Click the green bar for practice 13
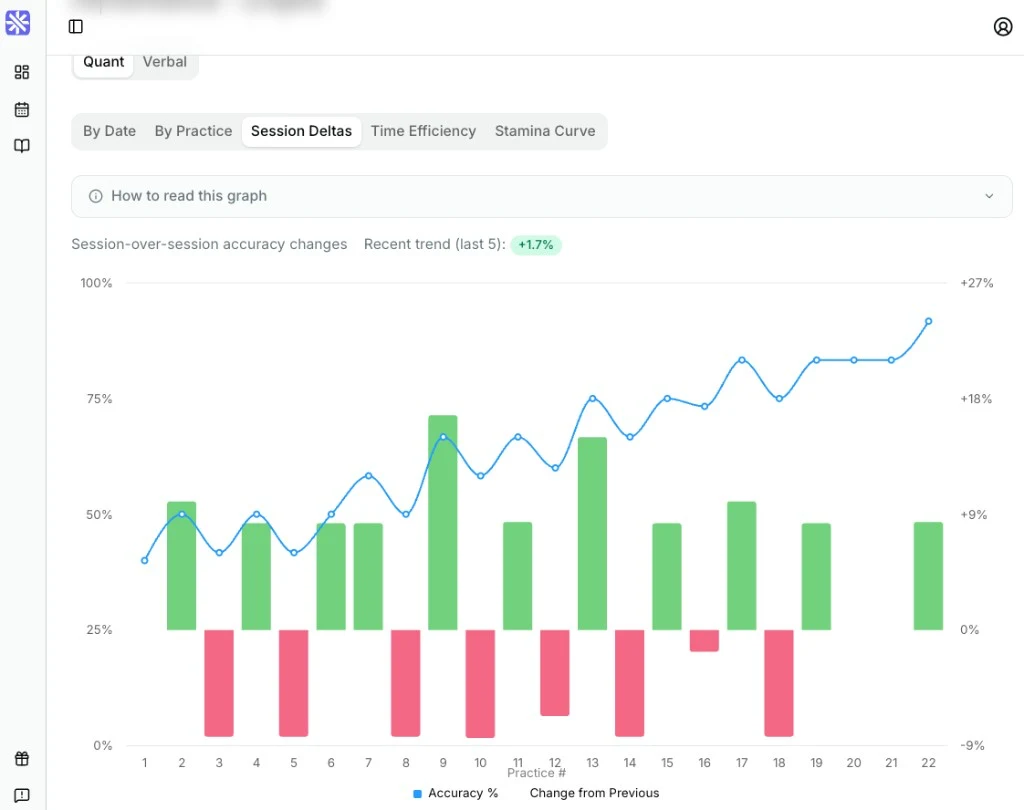 pos(592,534)
